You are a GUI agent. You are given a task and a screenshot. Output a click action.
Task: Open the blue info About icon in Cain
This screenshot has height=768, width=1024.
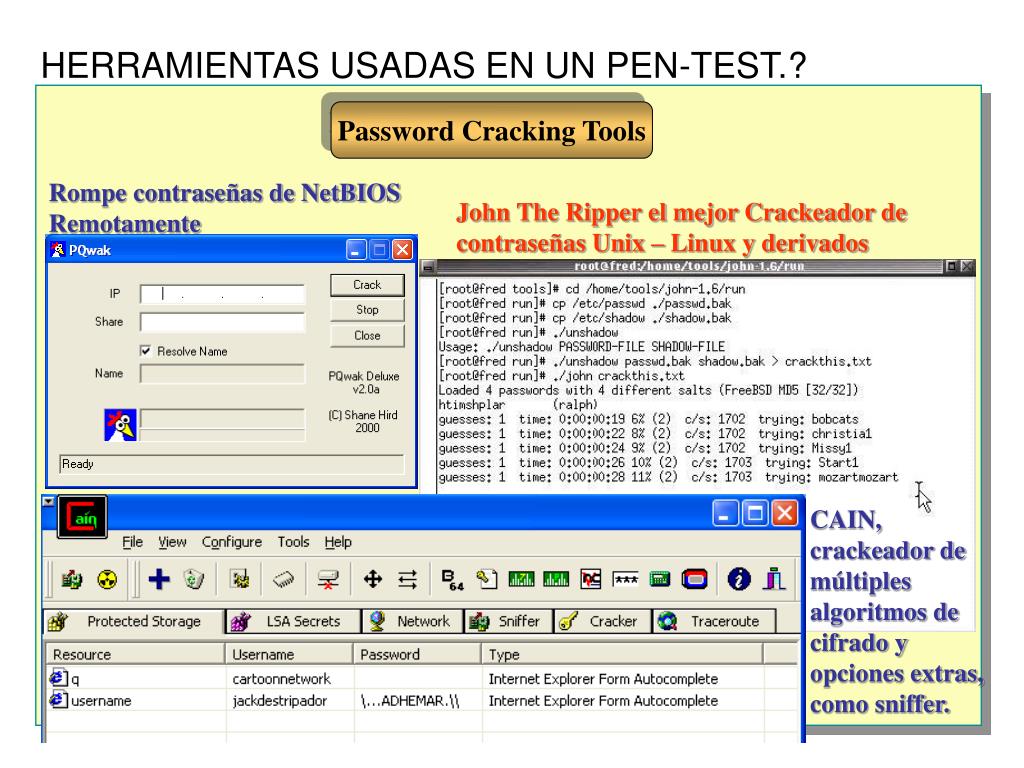tap(739, 579)
